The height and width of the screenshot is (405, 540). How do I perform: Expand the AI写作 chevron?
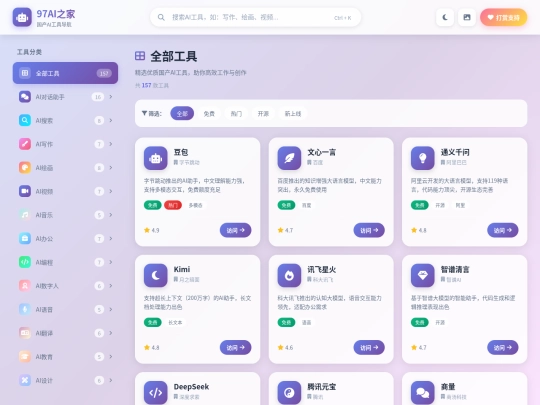111,144
